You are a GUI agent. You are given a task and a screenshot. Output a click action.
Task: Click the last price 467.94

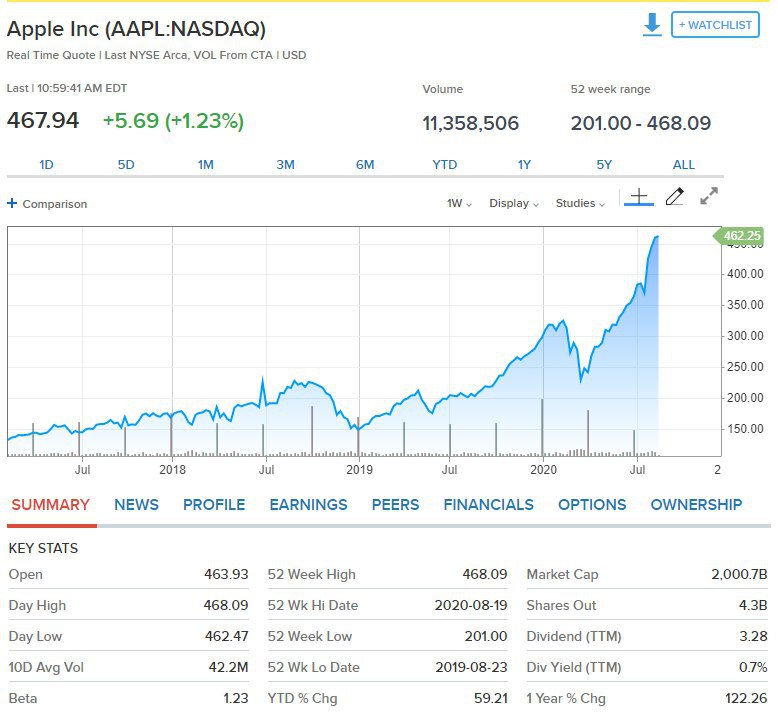click(43, 121)
